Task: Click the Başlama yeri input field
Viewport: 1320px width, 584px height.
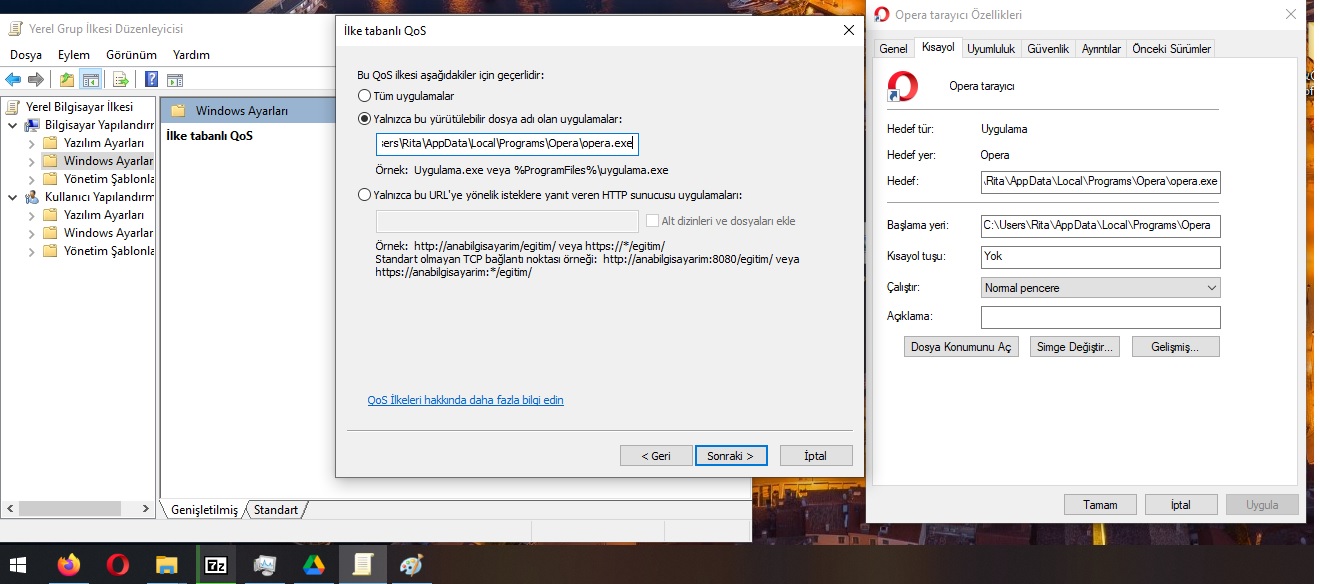Action: pos(1101,226)
